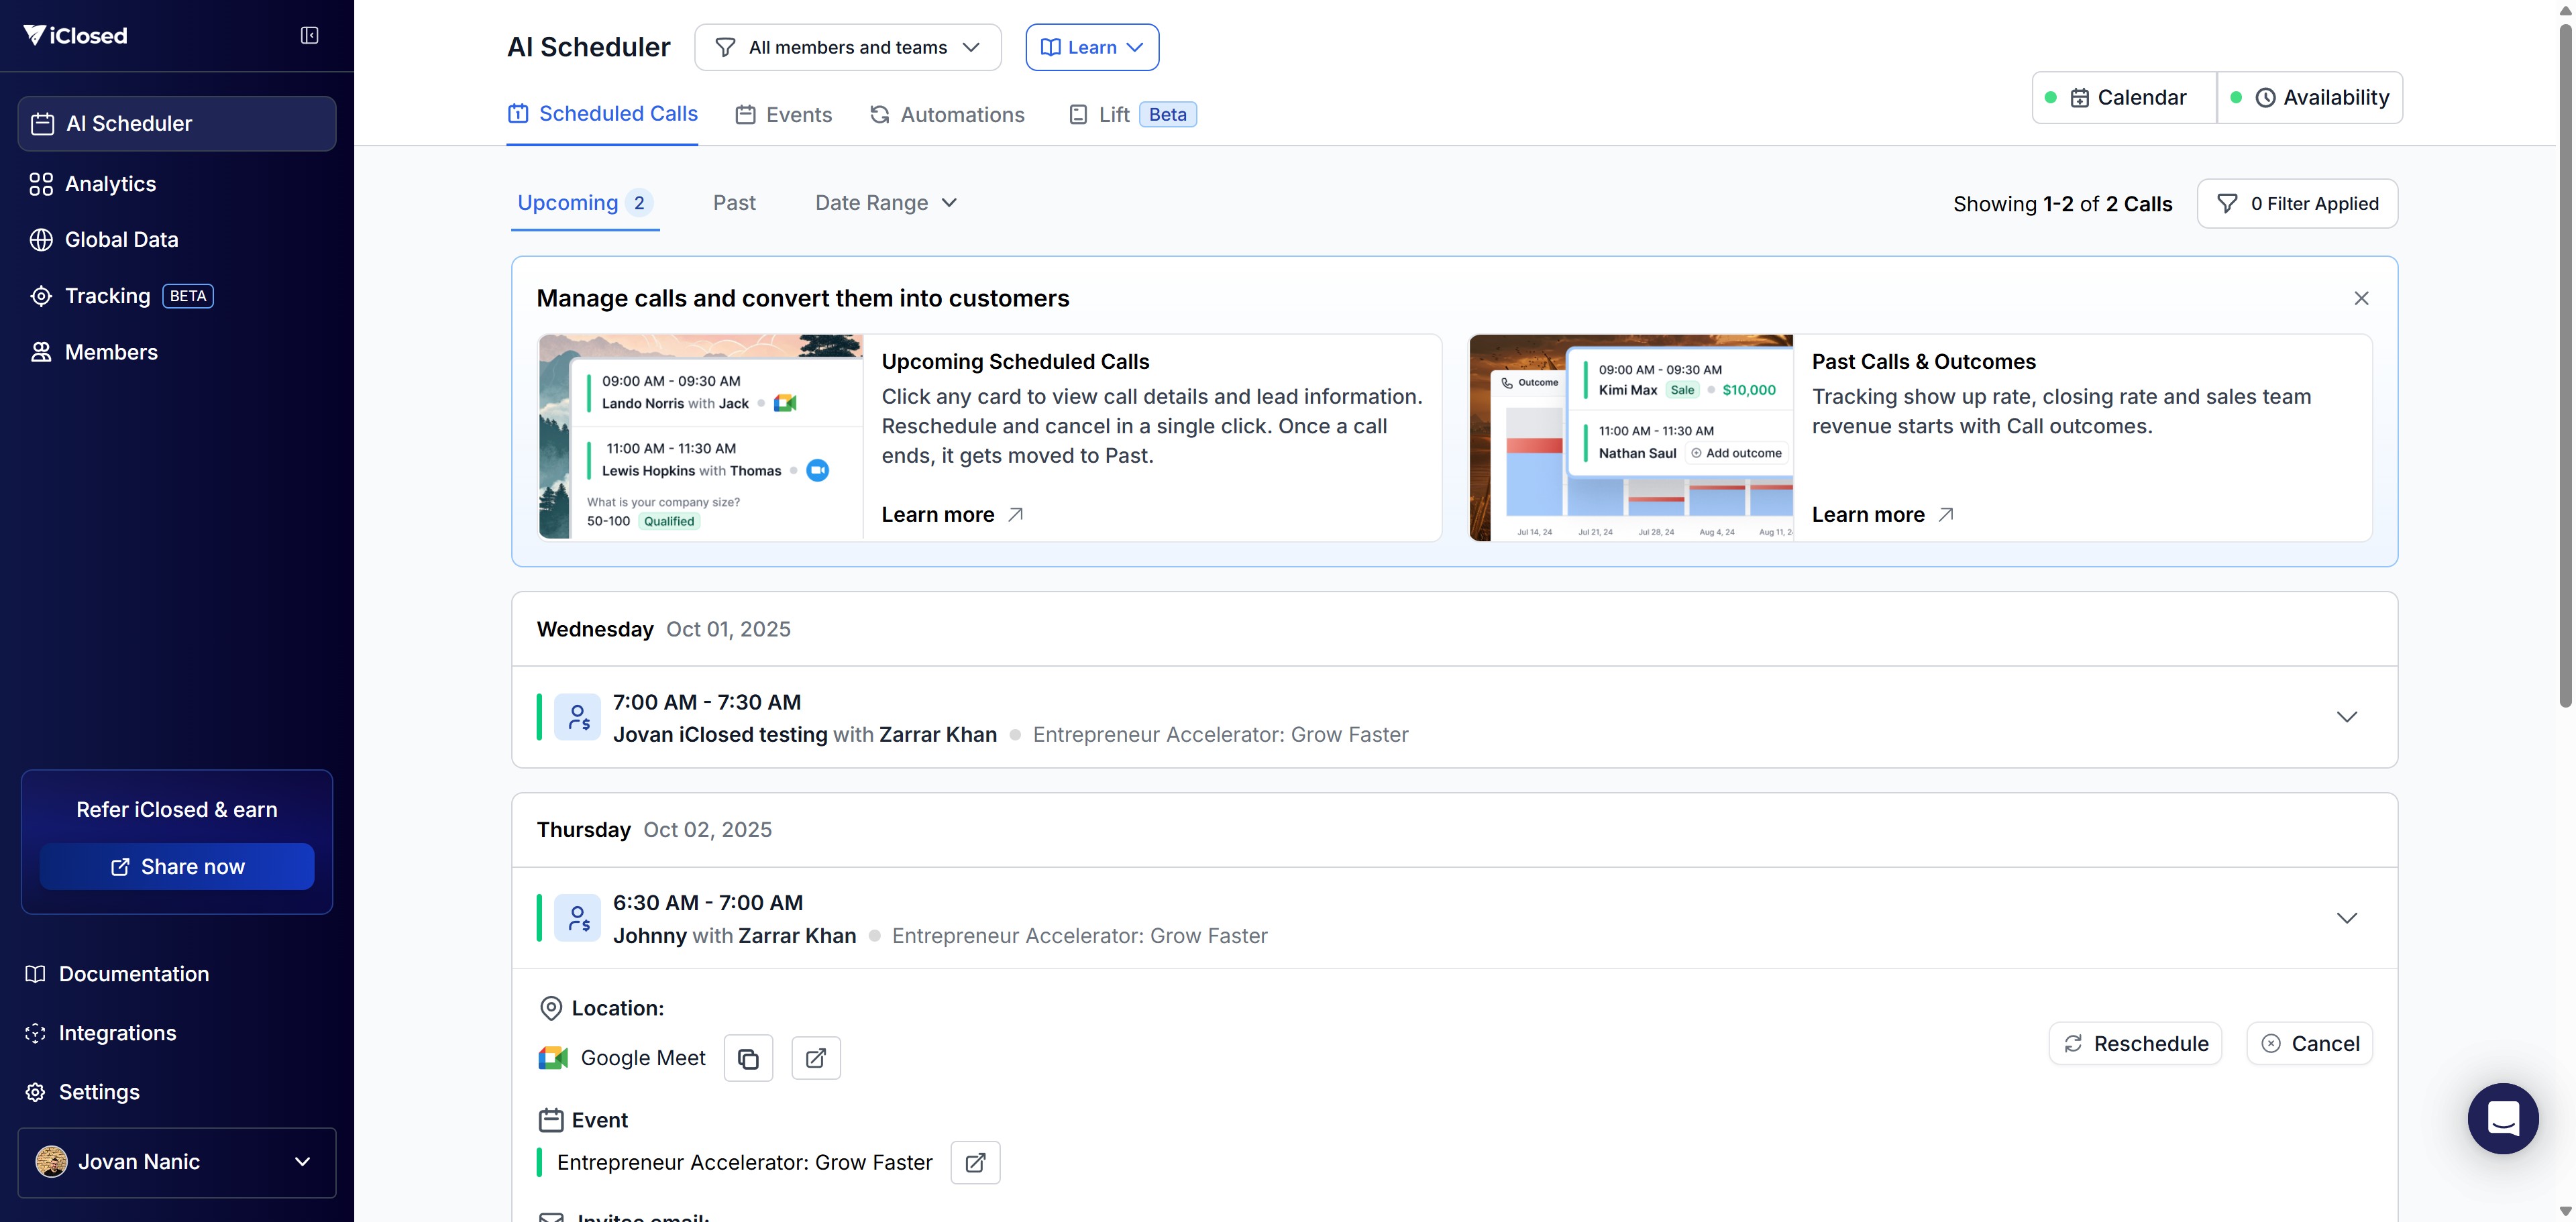Open the chat support bubble

(2502, 1118)
